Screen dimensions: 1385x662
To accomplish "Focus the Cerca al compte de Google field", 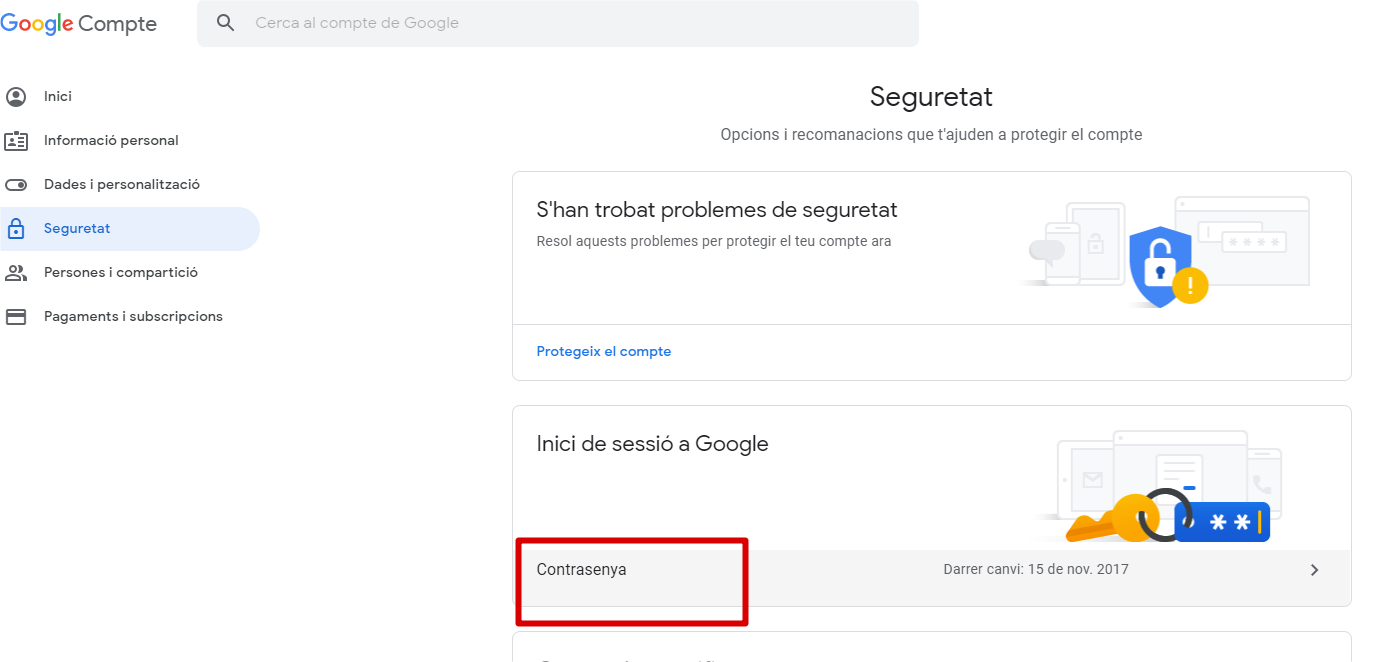I will (x=580, y=23).
